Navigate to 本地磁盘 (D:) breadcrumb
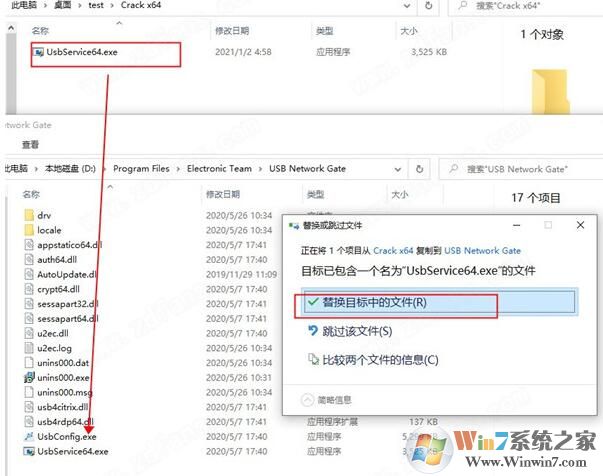This screenshot has height=476, width=603. point(70,169)
